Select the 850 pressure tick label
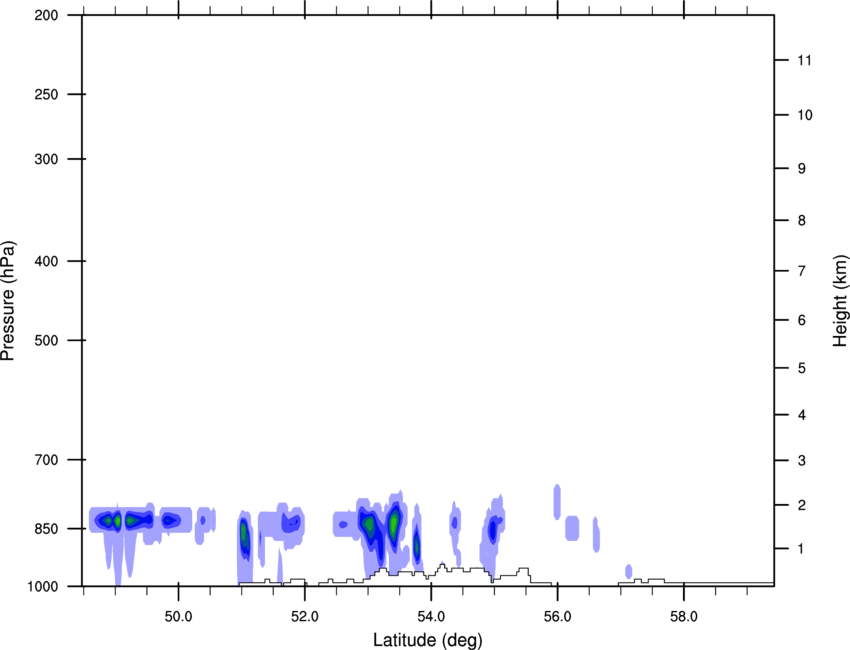Viewport: 850px width, 650px height. pyautogui.click(x=46, y=529)
